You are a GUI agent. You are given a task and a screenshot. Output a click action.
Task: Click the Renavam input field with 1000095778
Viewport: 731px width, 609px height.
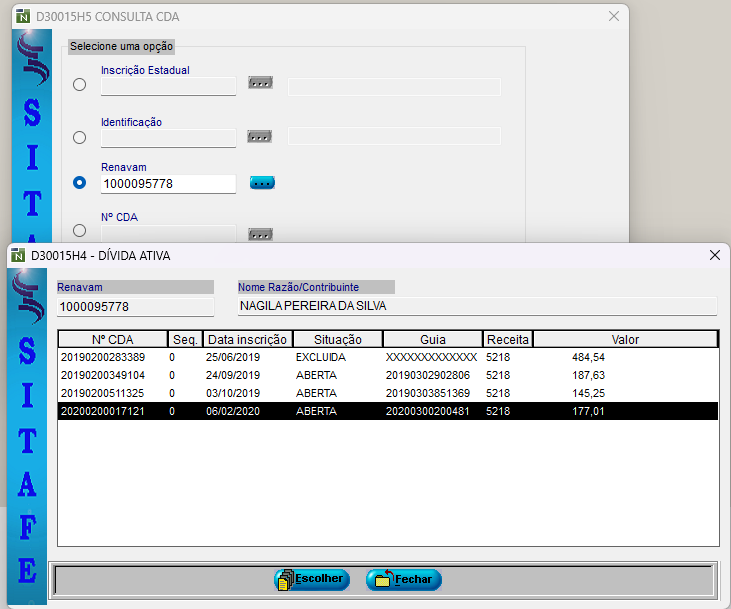168,184
